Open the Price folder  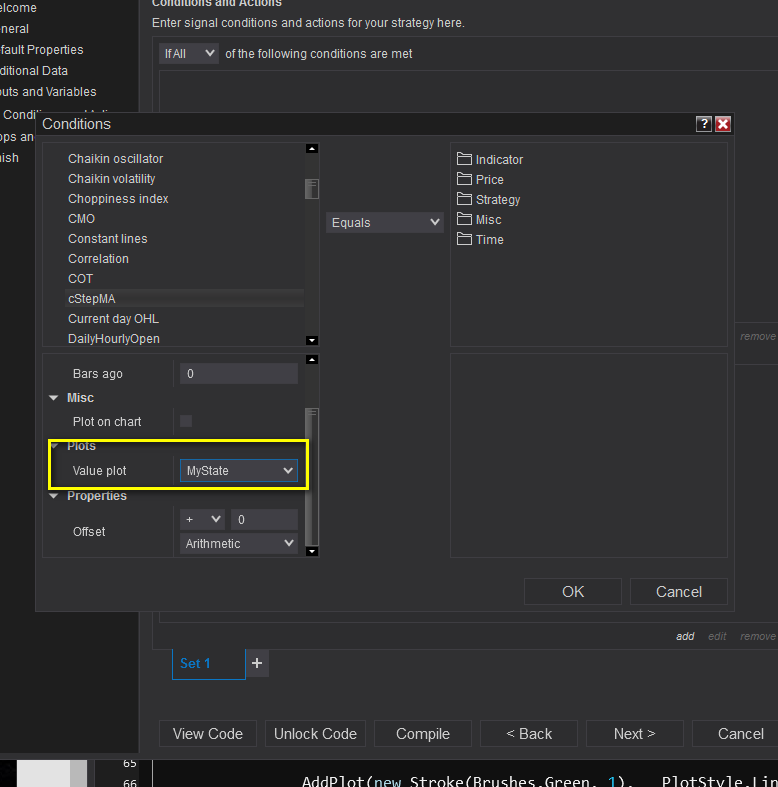click(480, 180)
